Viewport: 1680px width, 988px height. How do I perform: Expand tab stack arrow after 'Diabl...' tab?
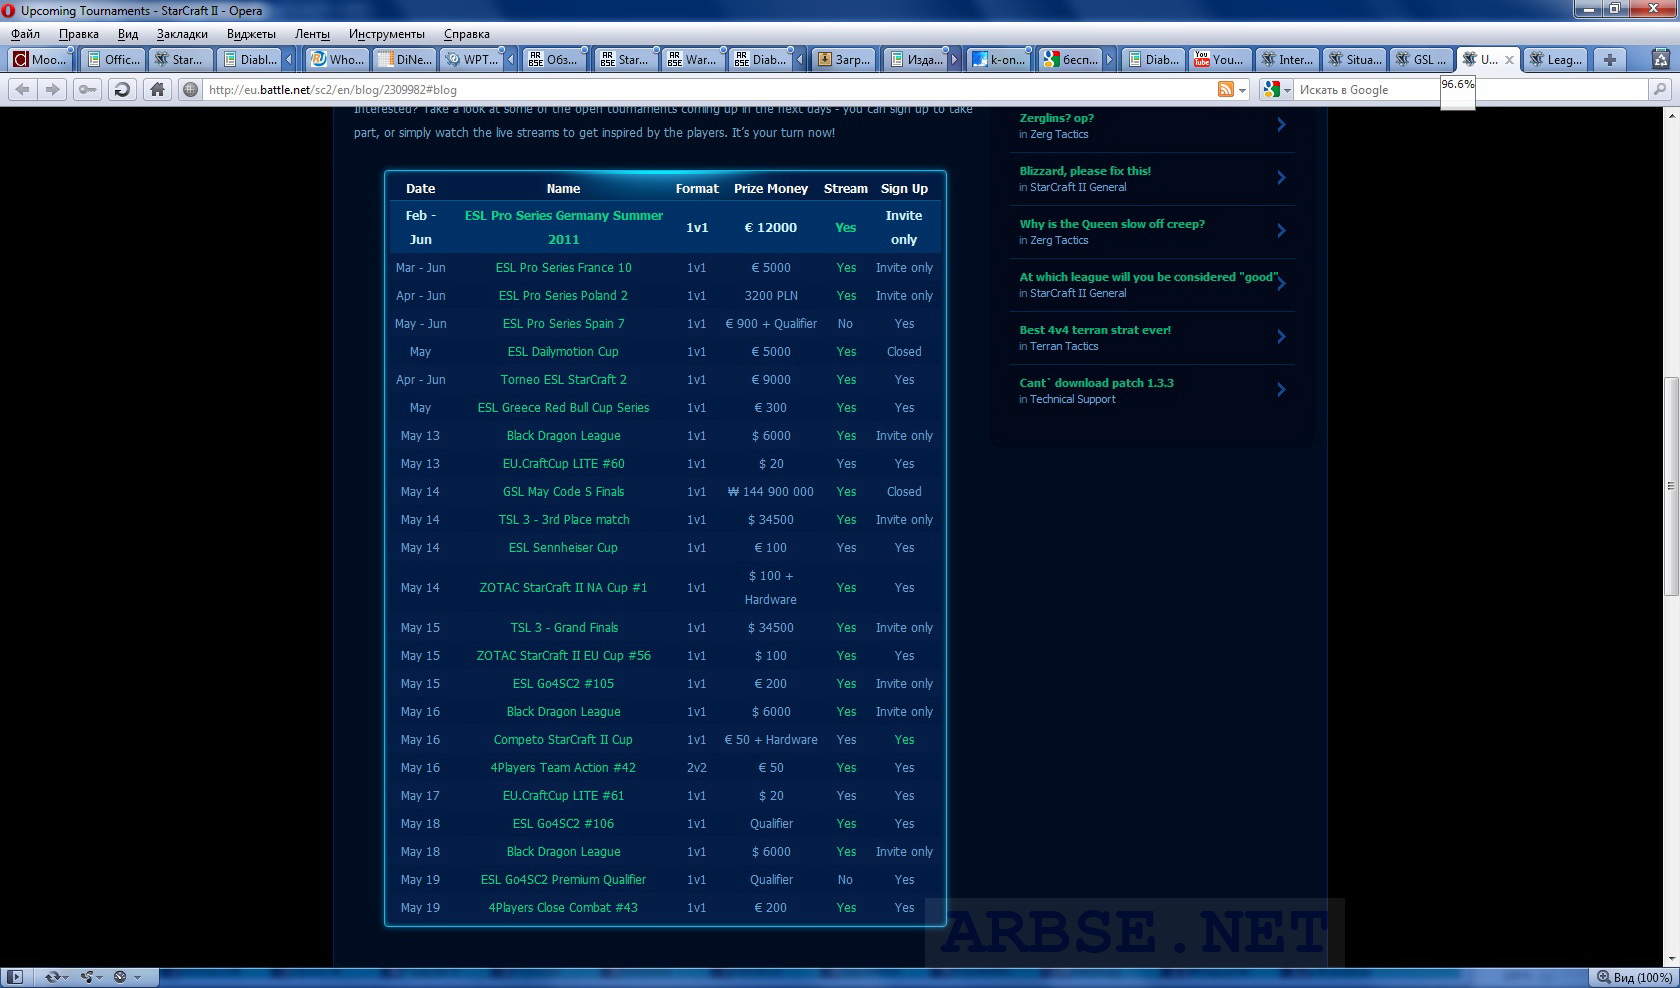pos(289,59)
